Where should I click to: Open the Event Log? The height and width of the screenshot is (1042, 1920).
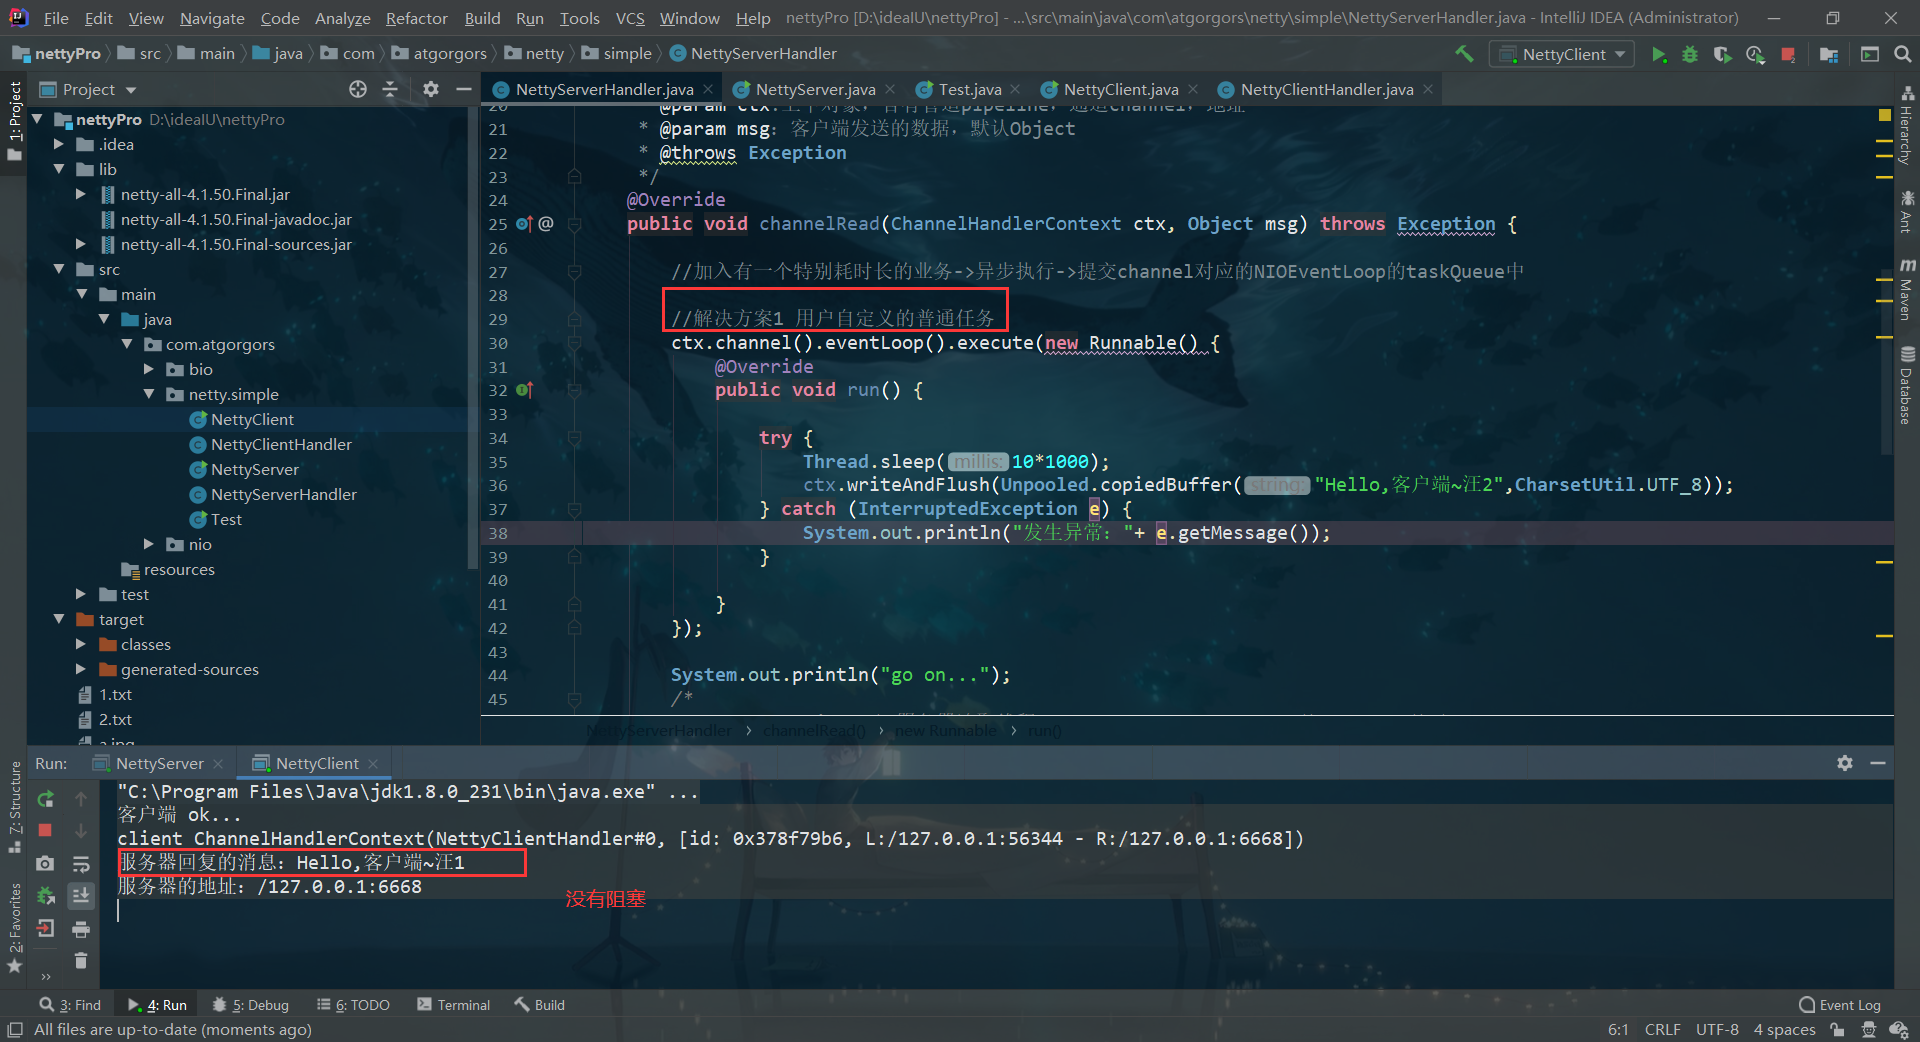point(1840,1005)
